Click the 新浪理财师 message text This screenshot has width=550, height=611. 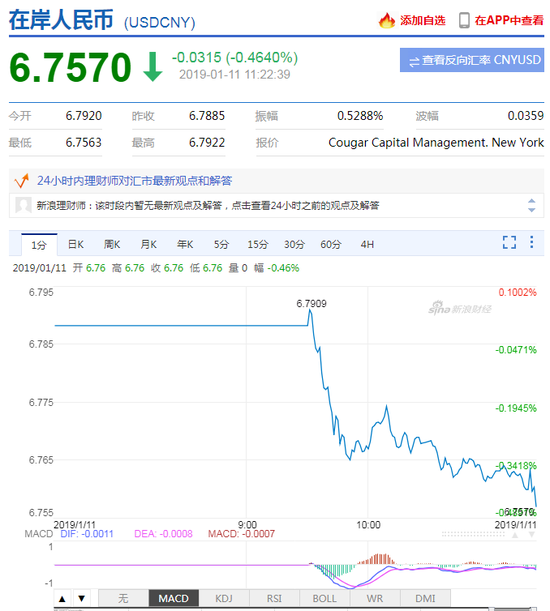(x=208, y=205)
